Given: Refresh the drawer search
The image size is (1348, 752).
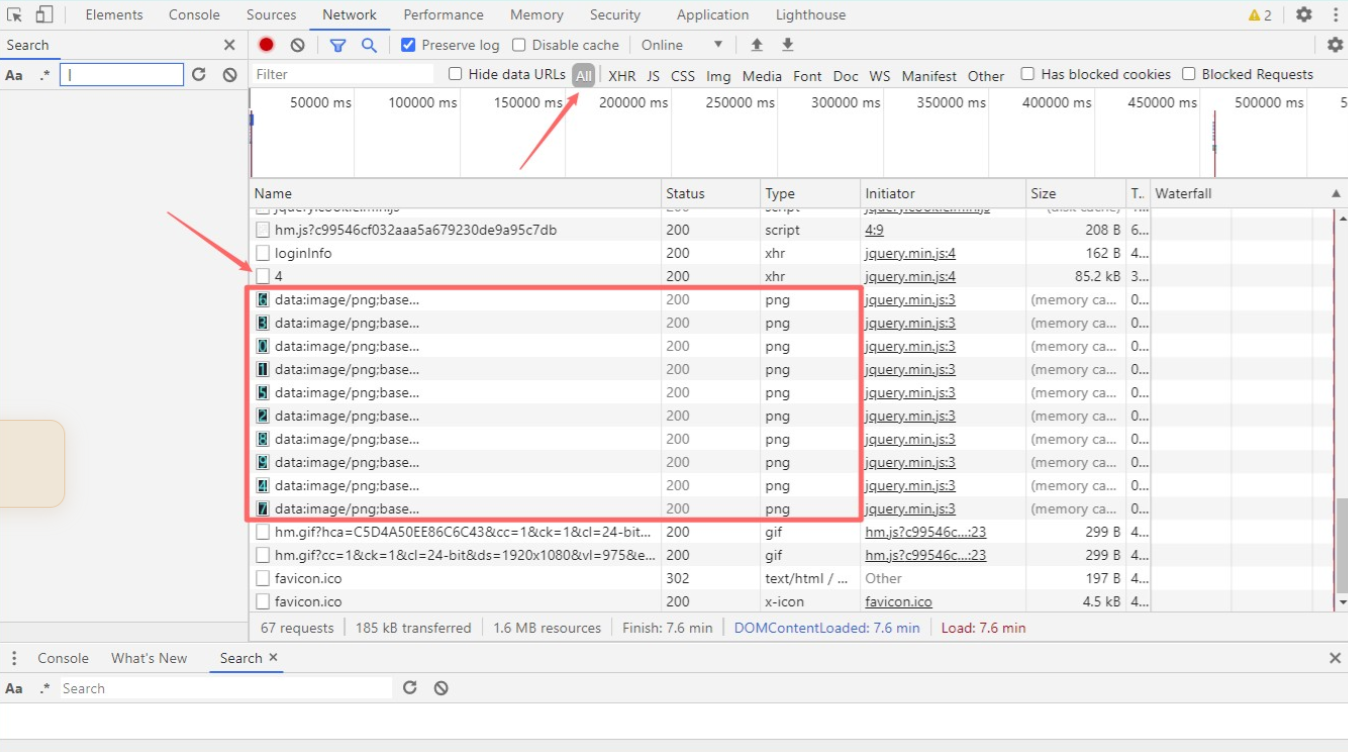Looking at the screenshot, I should (409, 688).
